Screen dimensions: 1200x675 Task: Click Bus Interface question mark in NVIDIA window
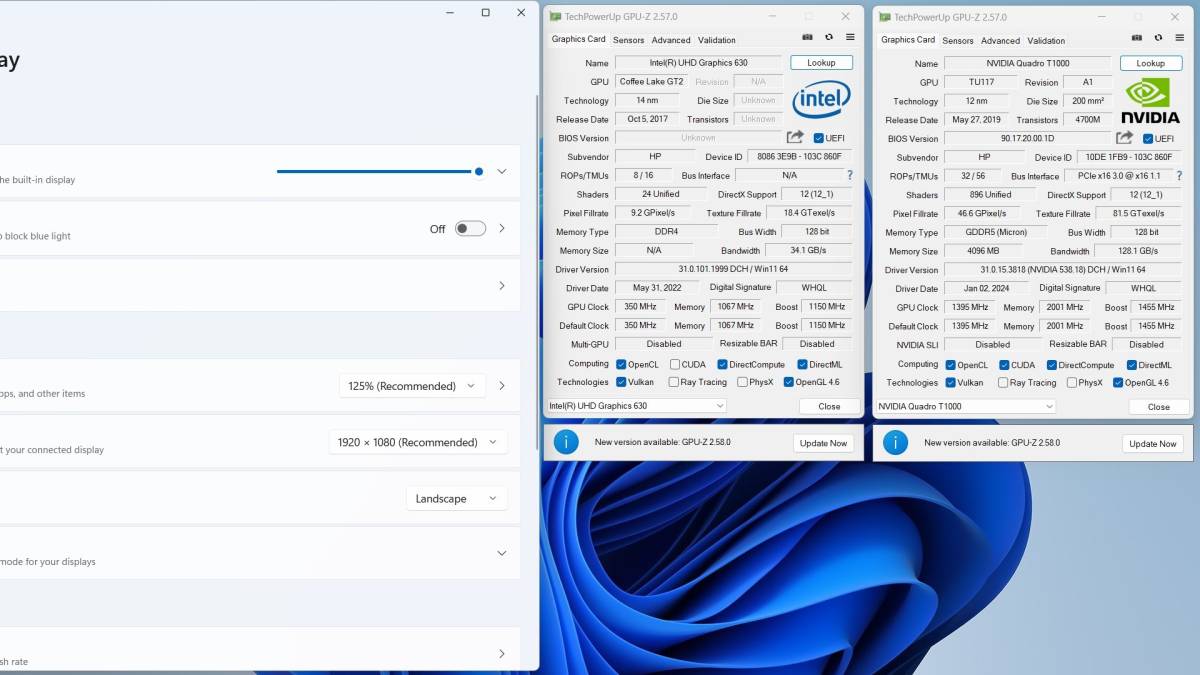point(1179,175)
